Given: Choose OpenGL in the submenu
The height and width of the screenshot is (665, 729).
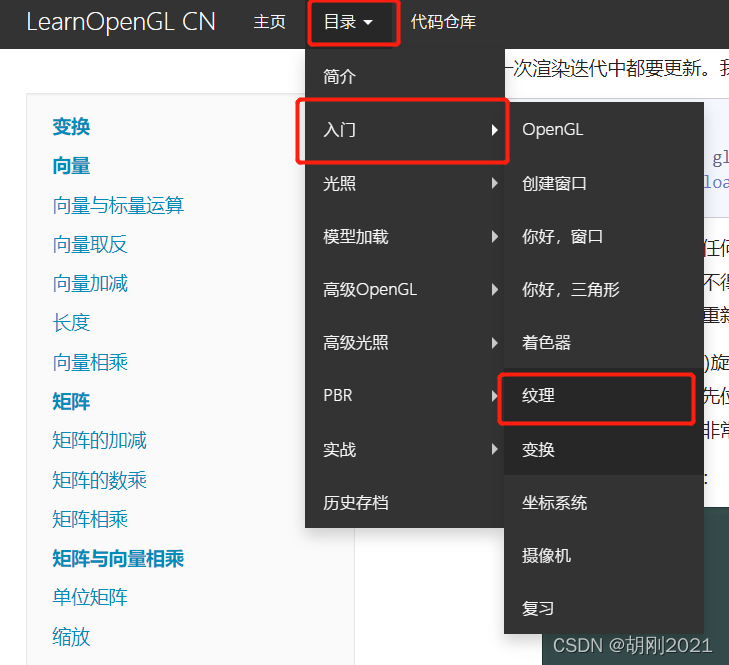Looking at the screenshot, I should tap(604, 130).
